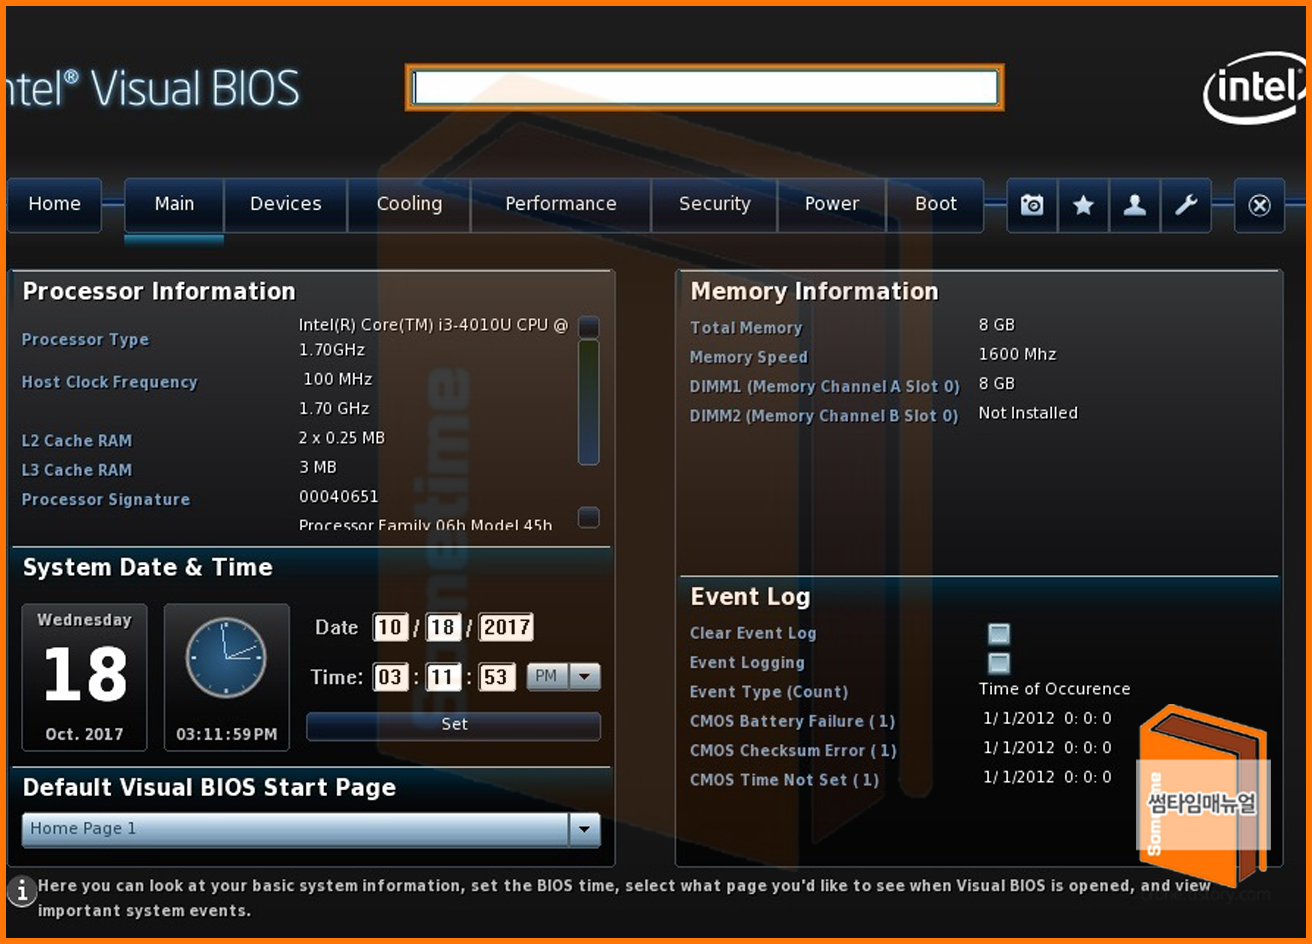Click the Processor Type label
The image size is (1312, 944).
click(x=85, y=340)
